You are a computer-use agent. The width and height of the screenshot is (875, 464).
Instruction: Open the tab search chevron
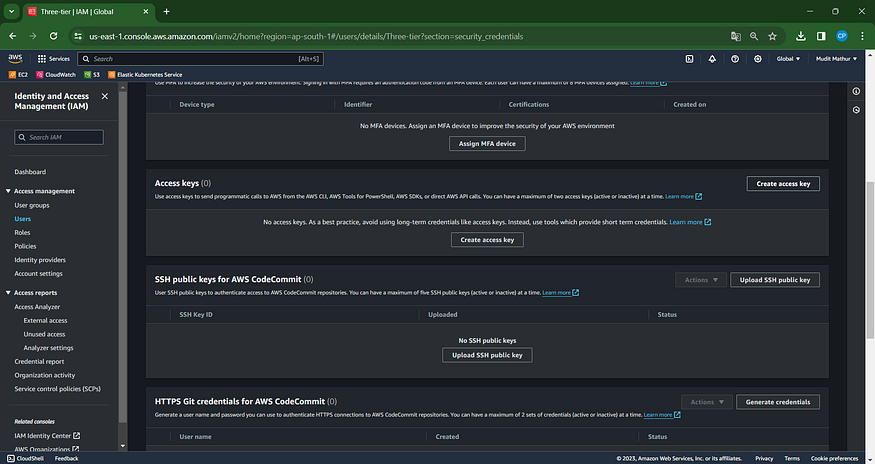(11, 11)
